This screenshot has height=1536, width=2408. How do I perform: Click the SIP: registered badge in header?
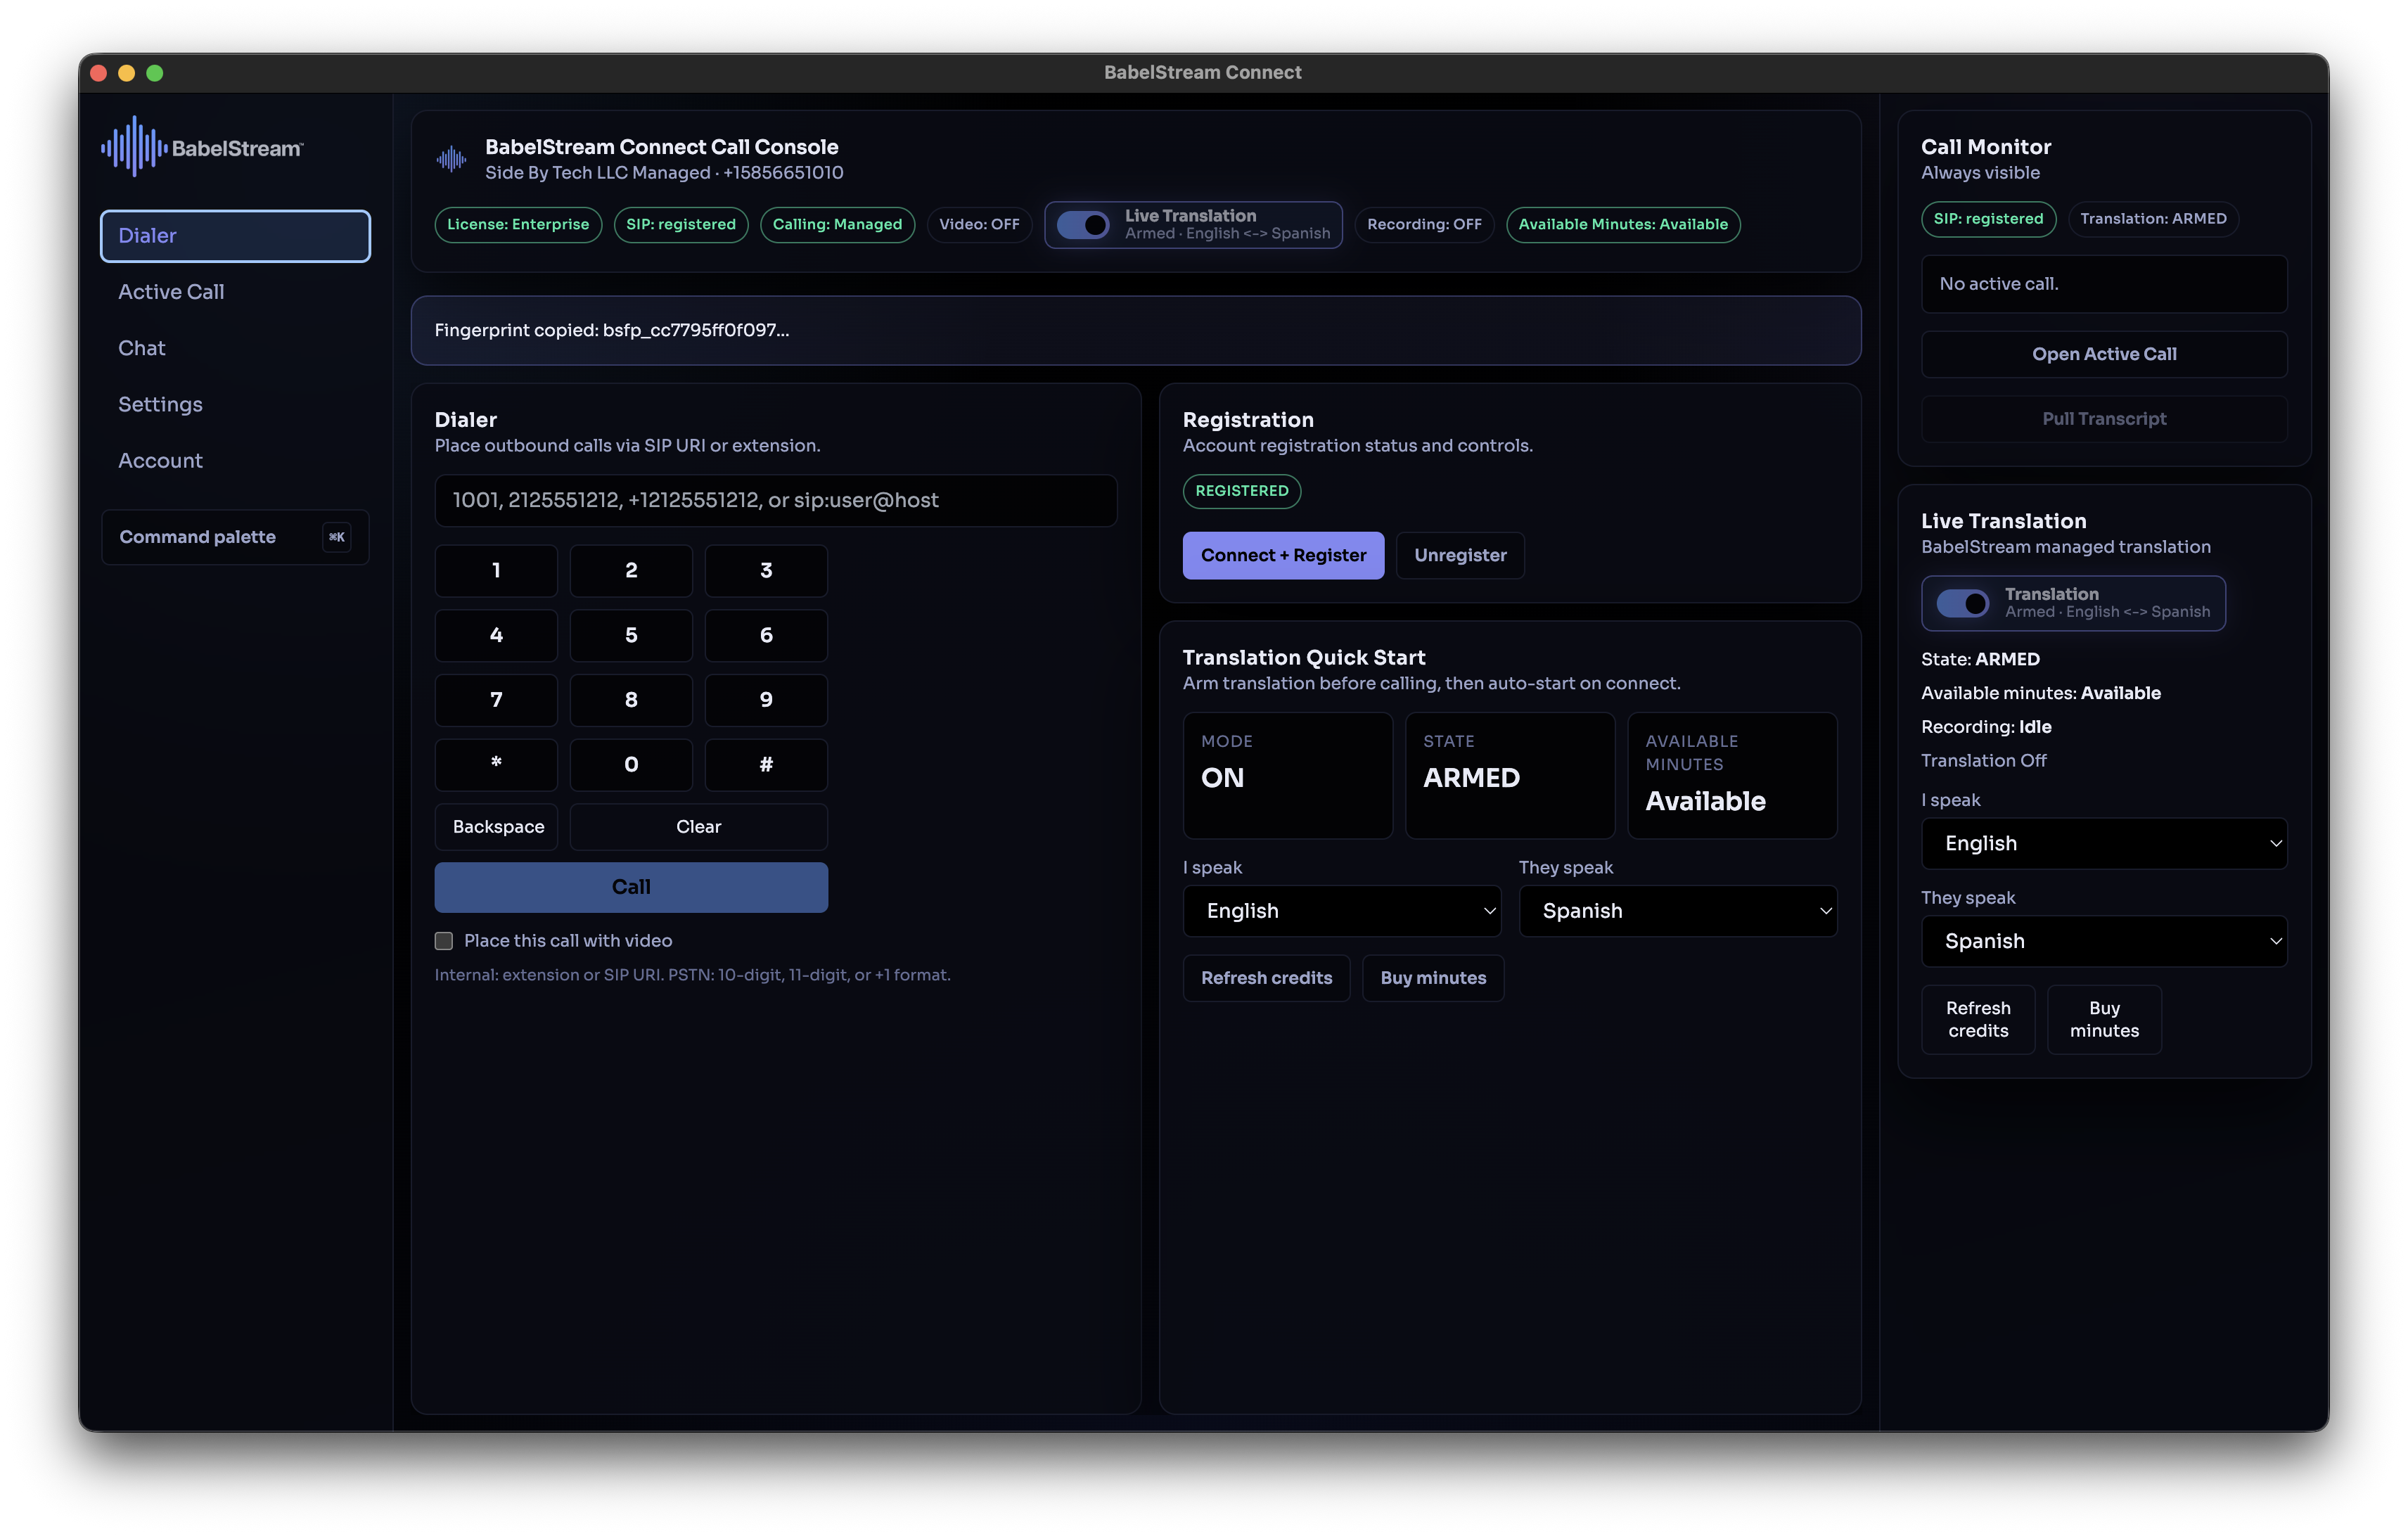coord(681,225)
